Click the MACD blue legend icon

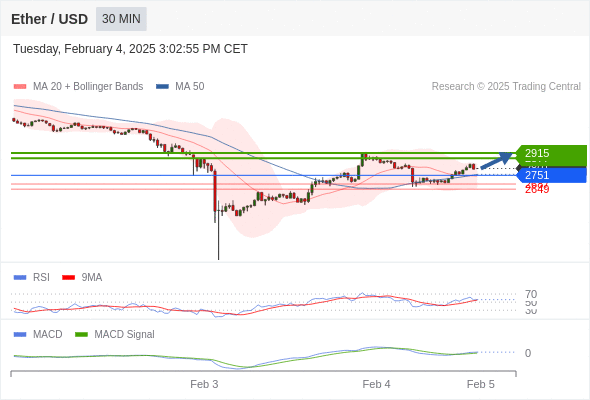tap(20, 335)
